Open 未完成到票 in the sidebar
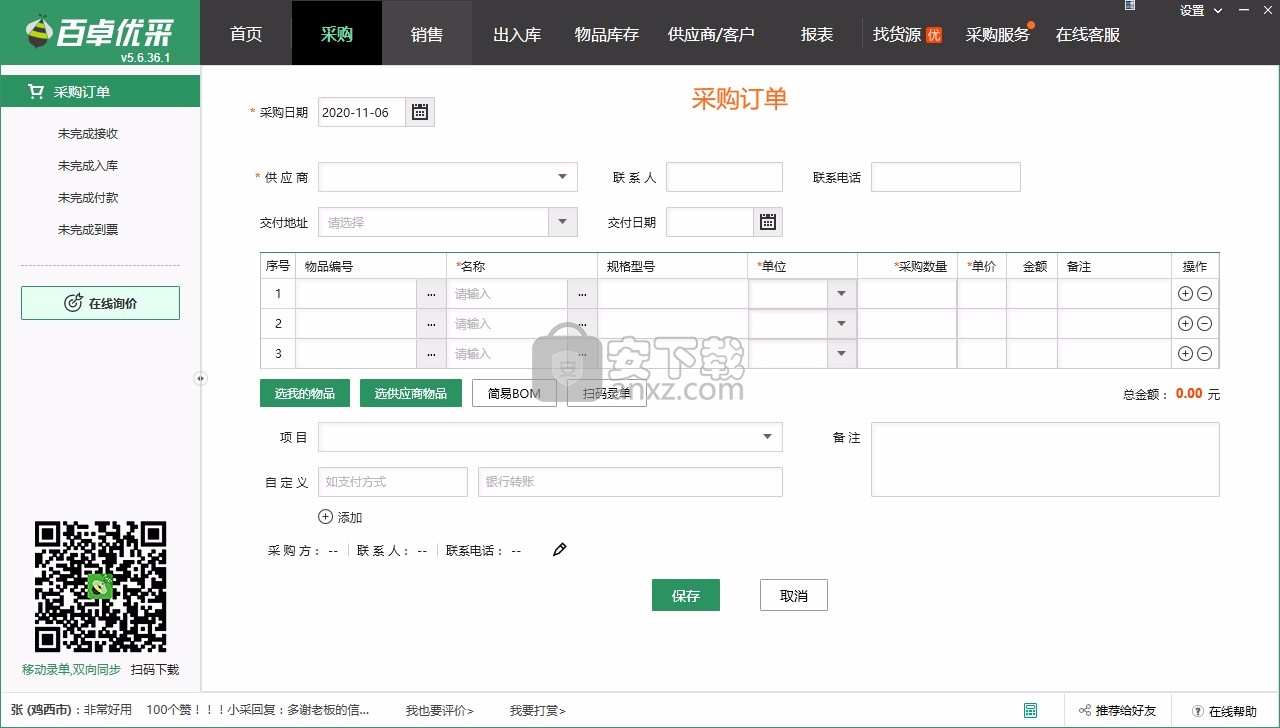Image resolution: width=1280 pixels, height=728 pixels. click(88, 230)
